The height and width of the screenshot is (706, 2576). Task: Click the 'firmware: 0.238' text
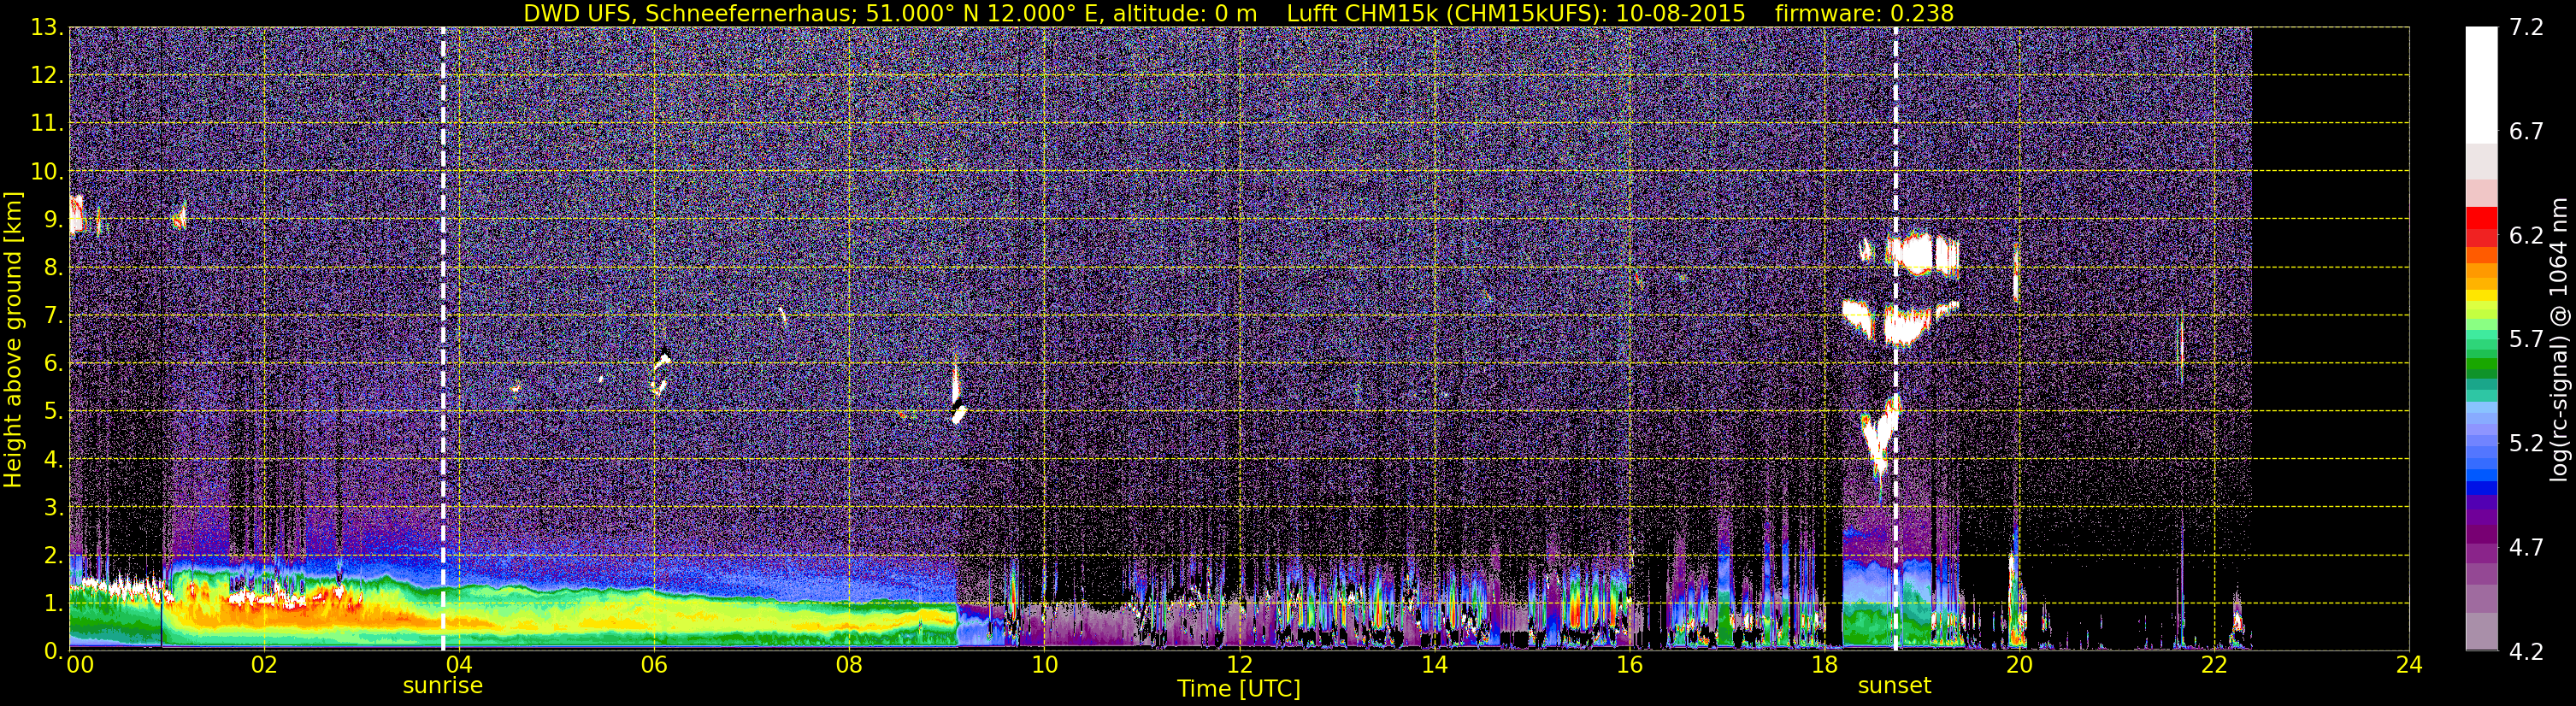pyautogui.click(x=1864, y=13)
